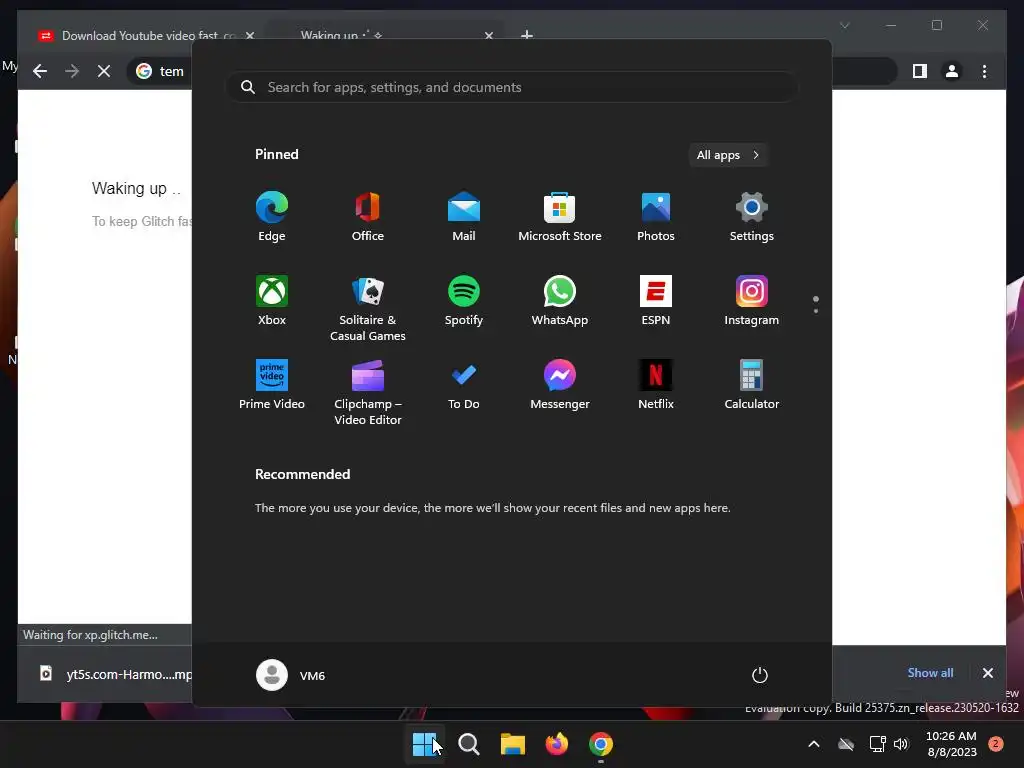Screen dimensions: 1024x768
Task: Launch Firefox from the taskbar
Action: click(x=556, y=744)
